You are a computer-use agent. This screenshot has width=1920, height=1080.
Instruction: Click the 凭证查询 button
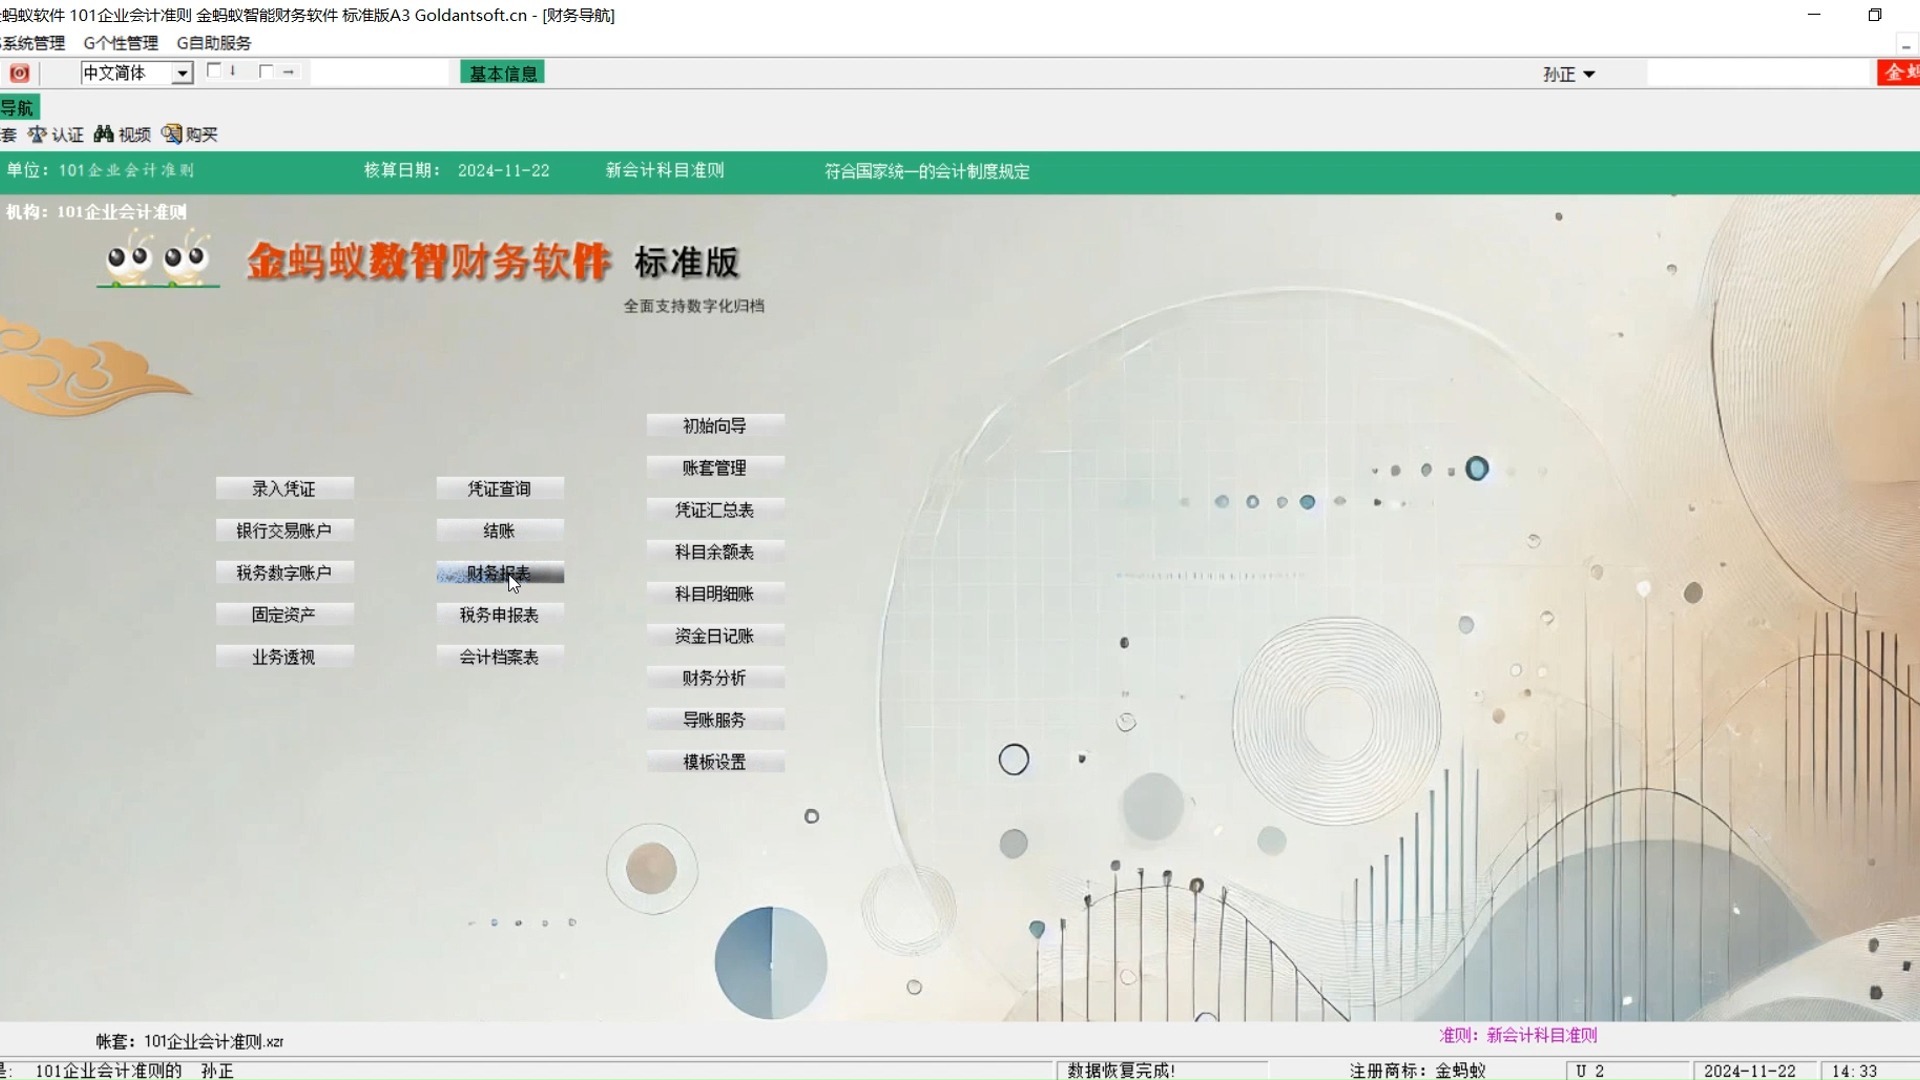click(500, 489)
